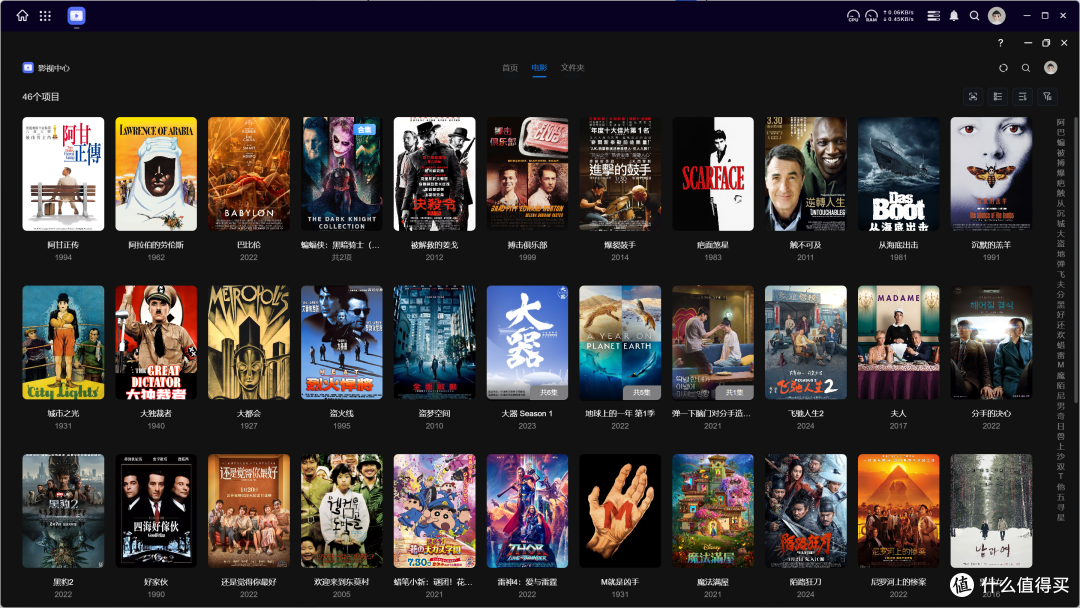Image resolution: width=1080 pixels, height=608 pixels.
Task: Open the 阿甘正传 movie poster
Action: (63, 174)
